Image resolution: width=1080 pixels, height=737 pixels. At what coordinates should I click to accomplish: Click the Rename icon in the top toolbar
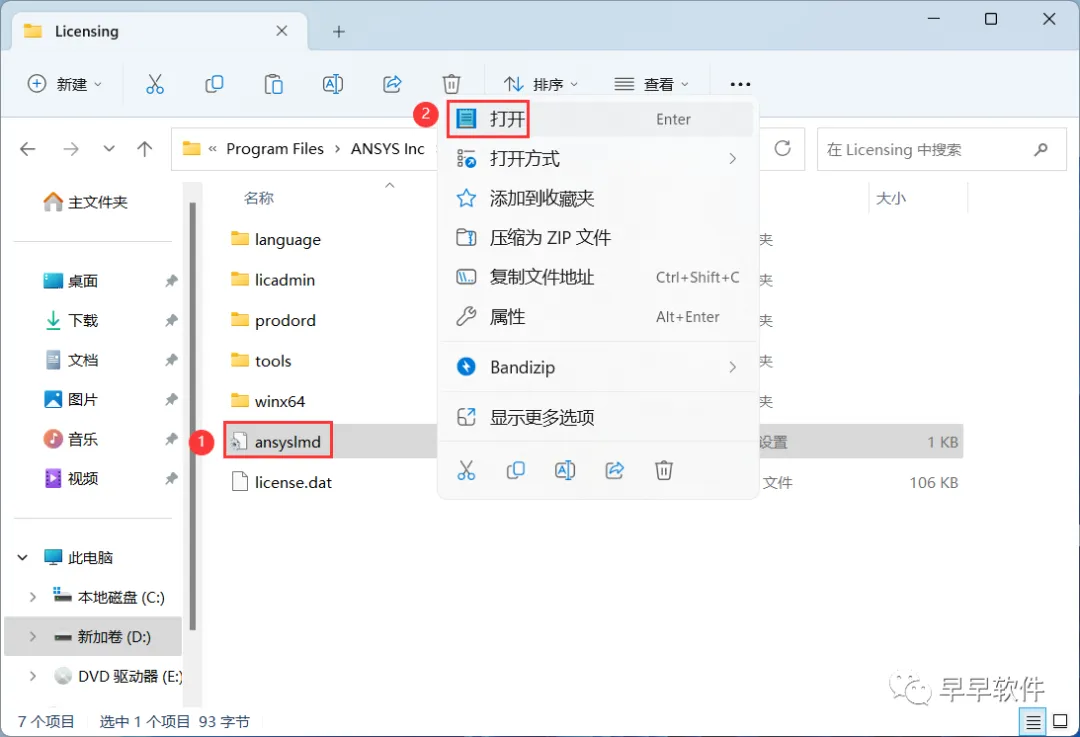[x=333, y=84]
